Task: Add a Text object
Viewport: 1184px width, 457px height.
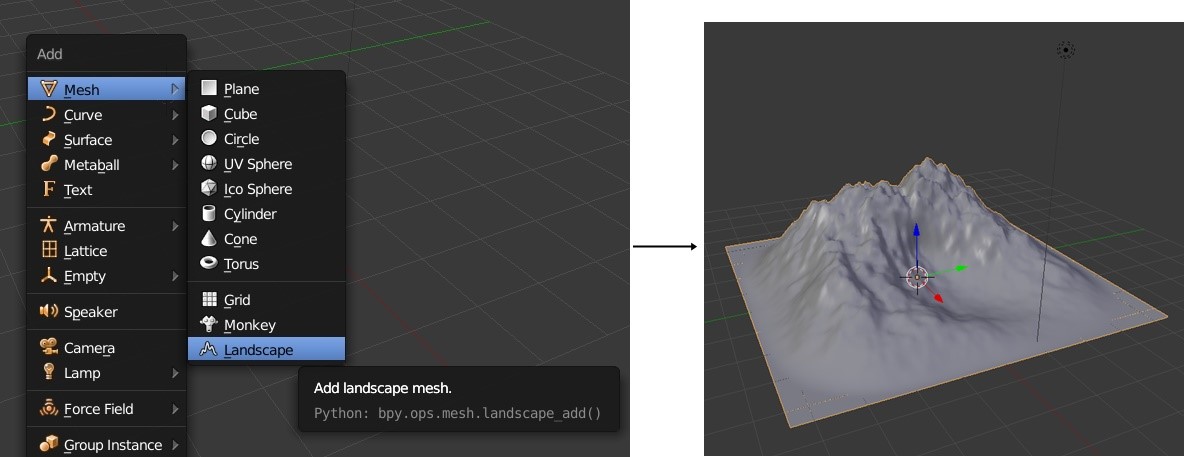Action: pyautogui.click(x=106, y=190)
